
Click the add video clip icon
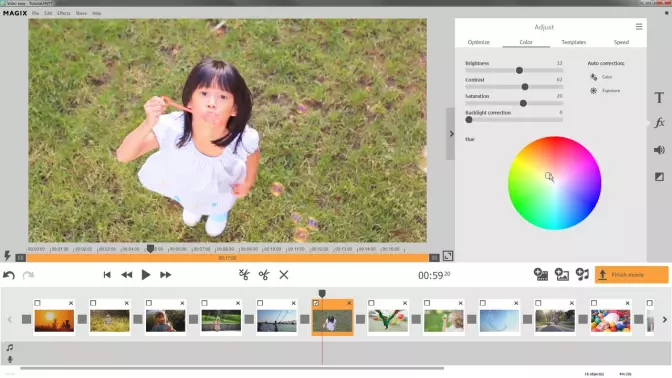click(541, 274)
